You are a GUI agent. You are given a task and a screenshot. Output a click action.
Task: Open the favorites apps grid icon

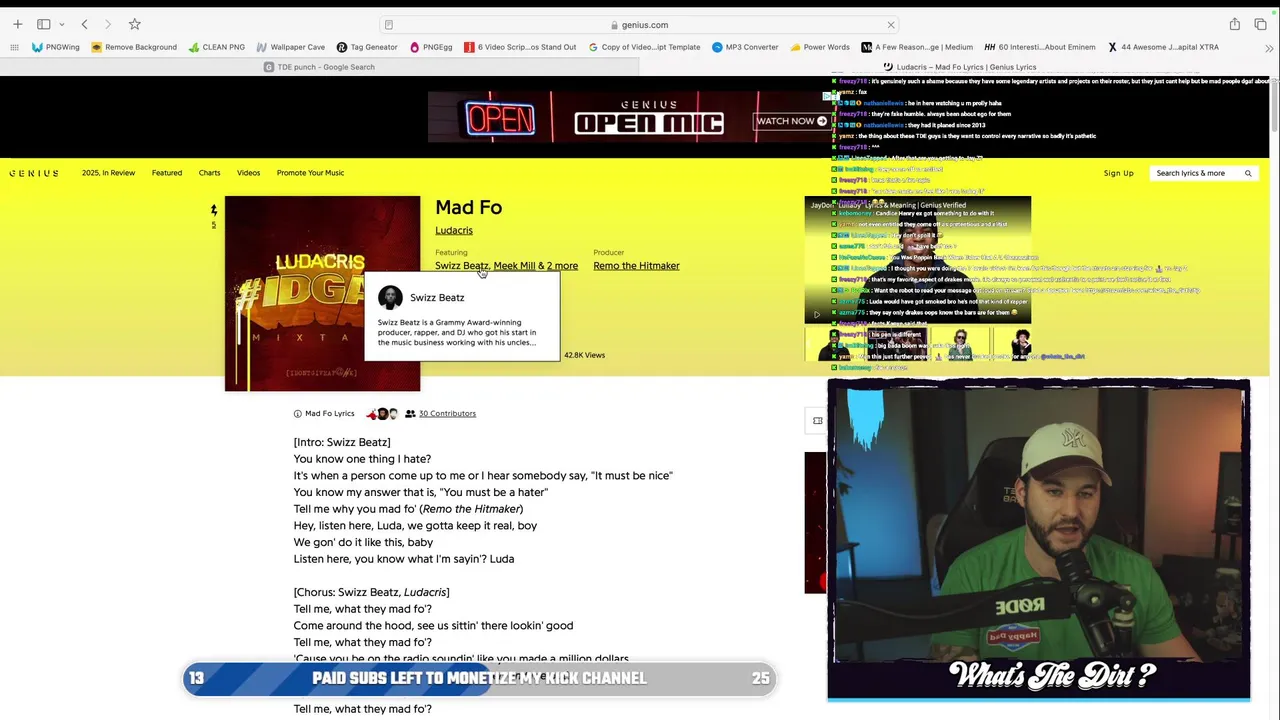pyautogui.click(x=14, y=47)
